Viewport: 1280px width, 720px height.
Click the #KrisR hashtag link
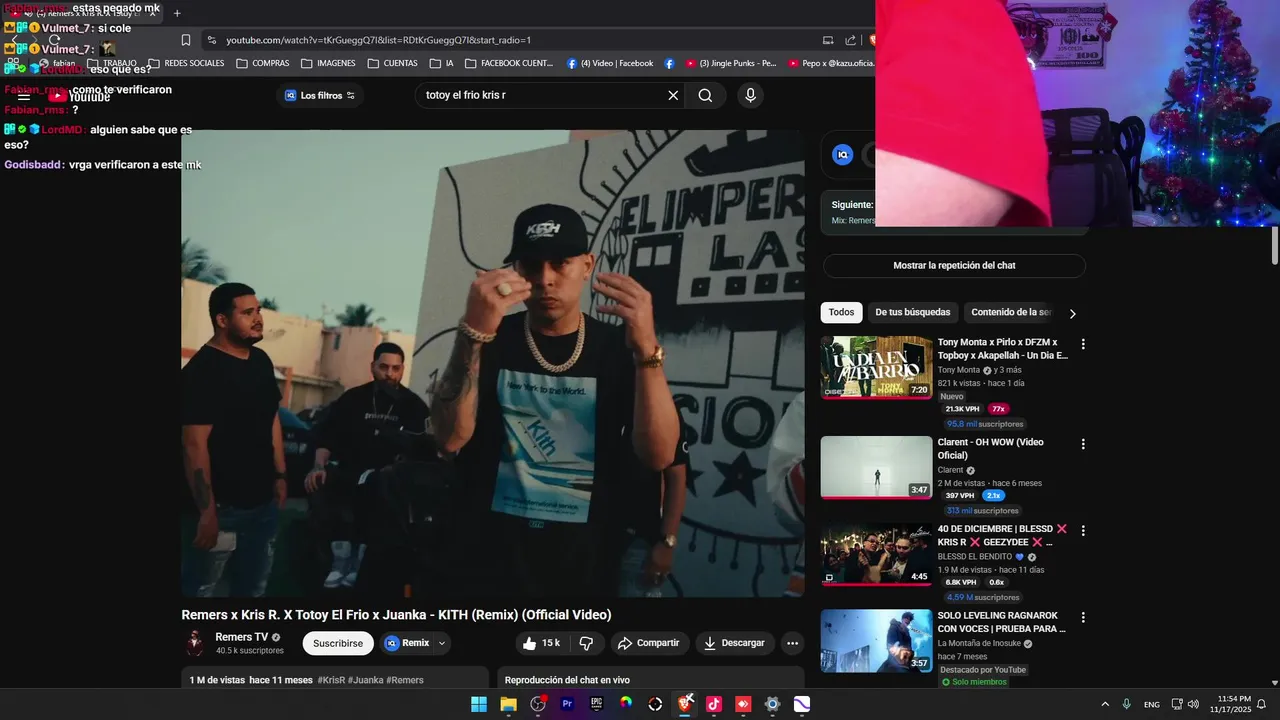[x=331, y=680]
